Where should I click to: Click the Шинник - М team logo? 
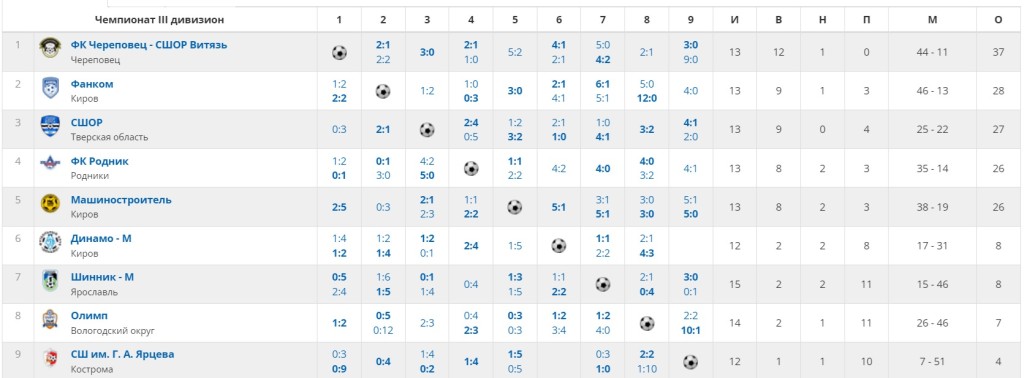point(50,280)
